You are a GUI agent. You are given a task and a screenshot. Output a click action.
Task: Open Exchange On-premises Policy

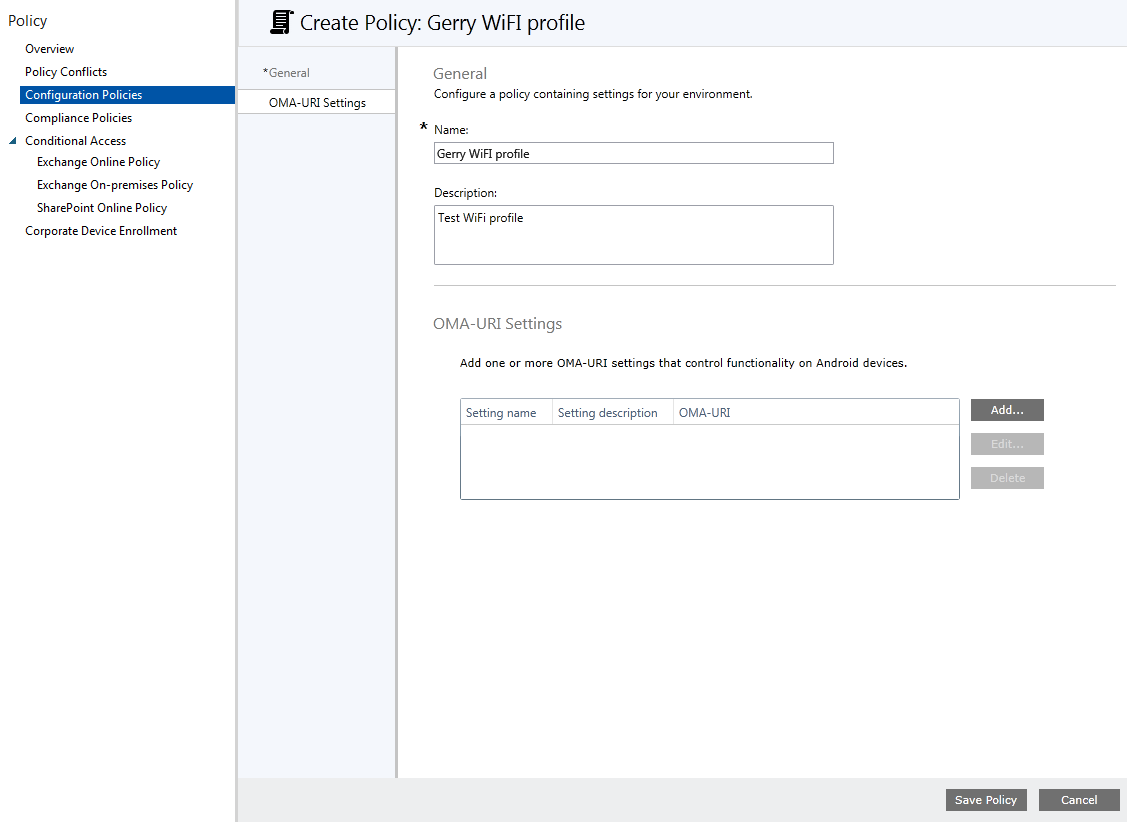(x=114, y=184)
